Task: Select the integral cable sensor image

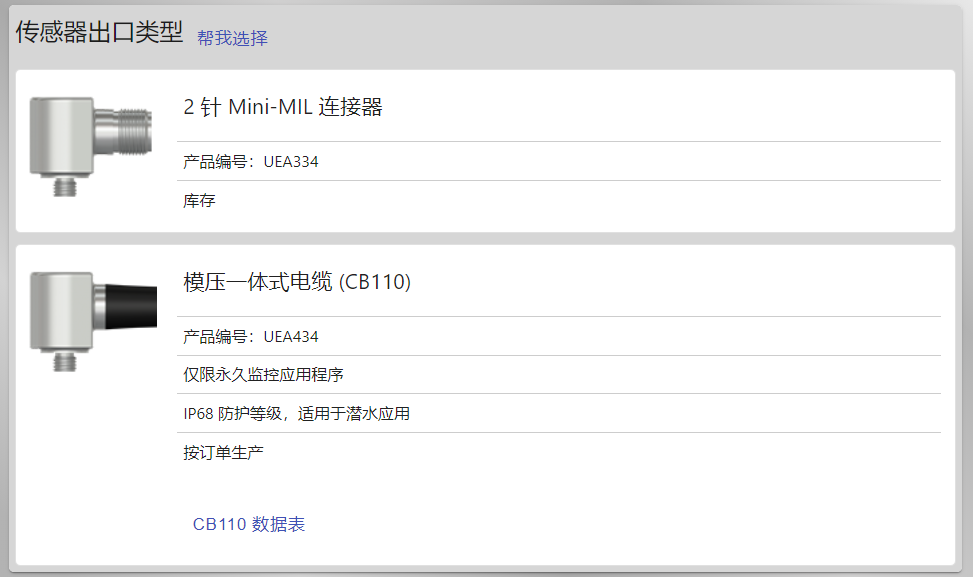Action: point(93,321)
